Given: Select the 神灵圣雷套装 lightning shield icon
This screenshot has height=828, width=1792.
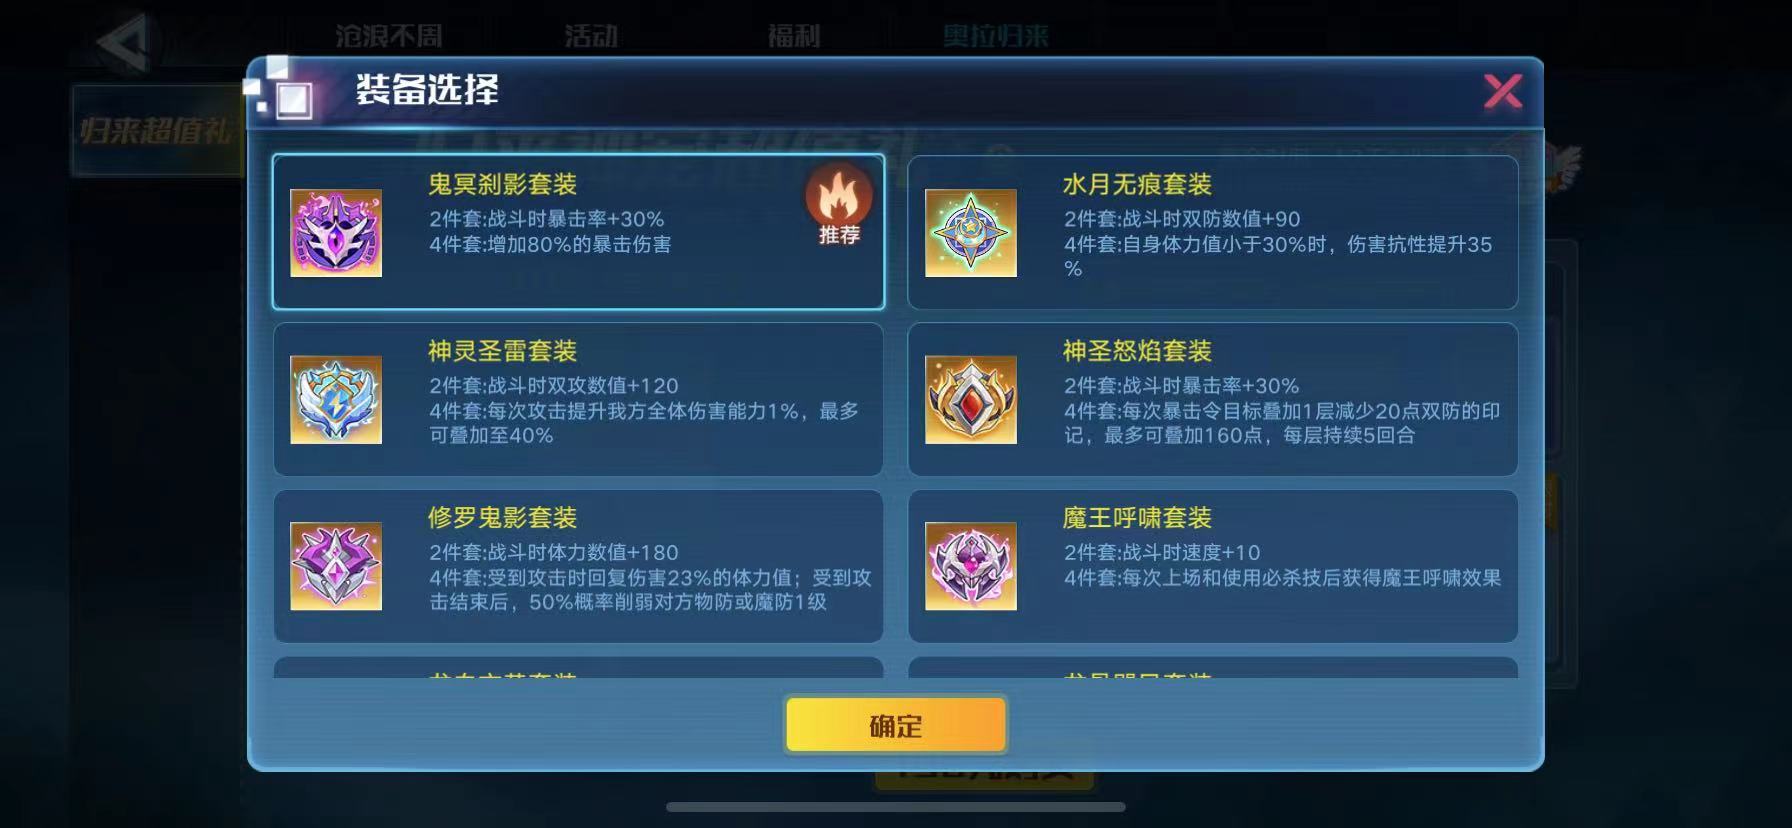Looking at the screenshot, I should (336, 399).
